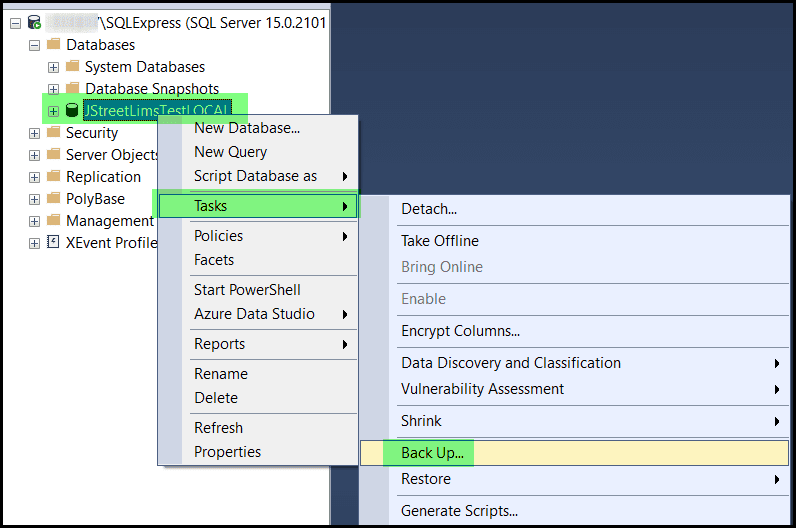The image size is (796, 528).
Task: Expand the Security node
Action: [x=35, y=134]
